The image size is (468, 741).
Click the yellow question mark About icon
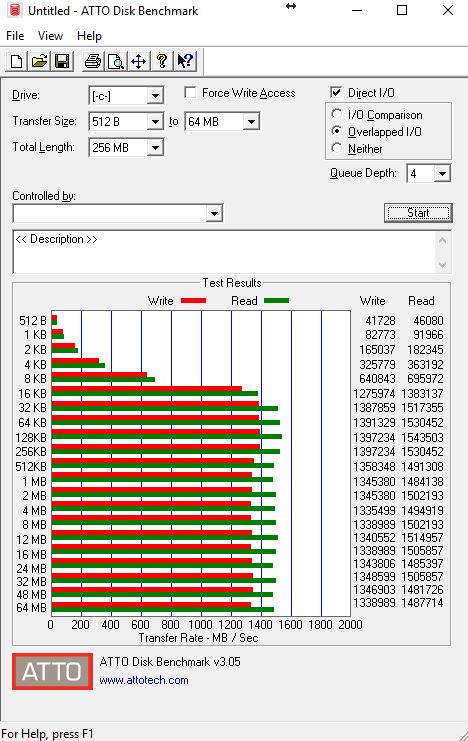coord(162,61)
